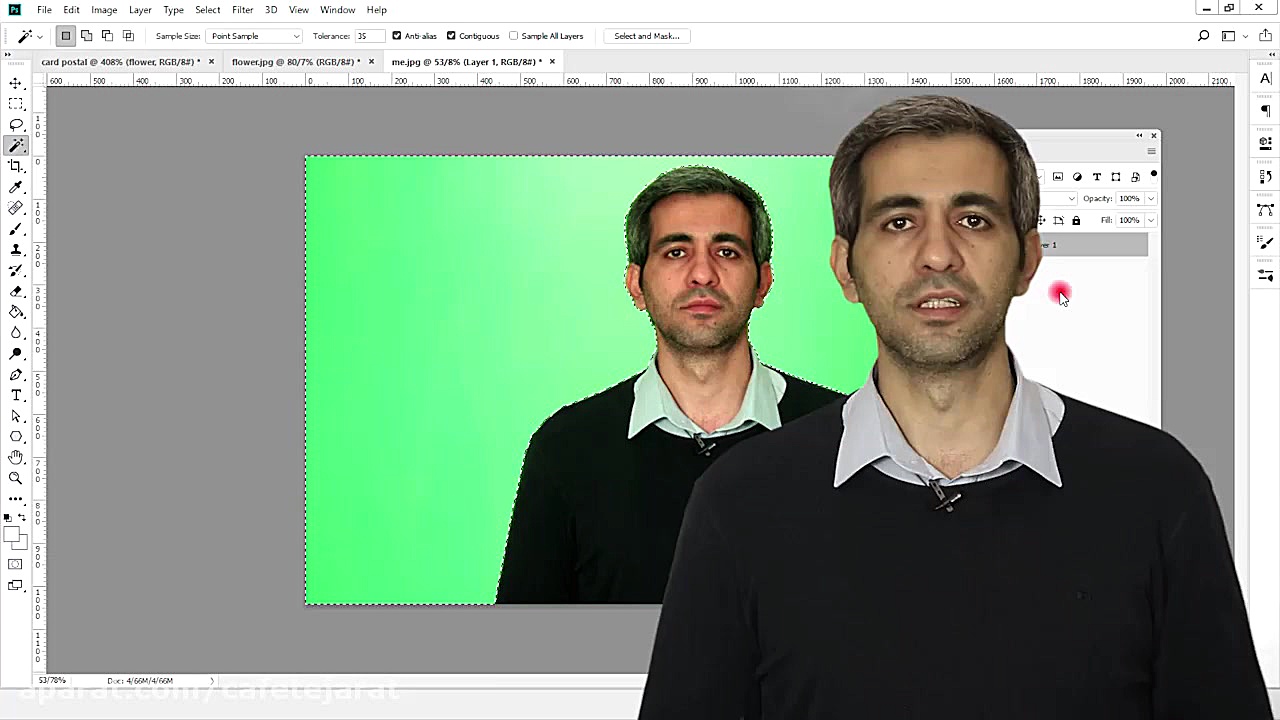
Task: Select the Horizontal Type tool
Action: coord(16,395)
